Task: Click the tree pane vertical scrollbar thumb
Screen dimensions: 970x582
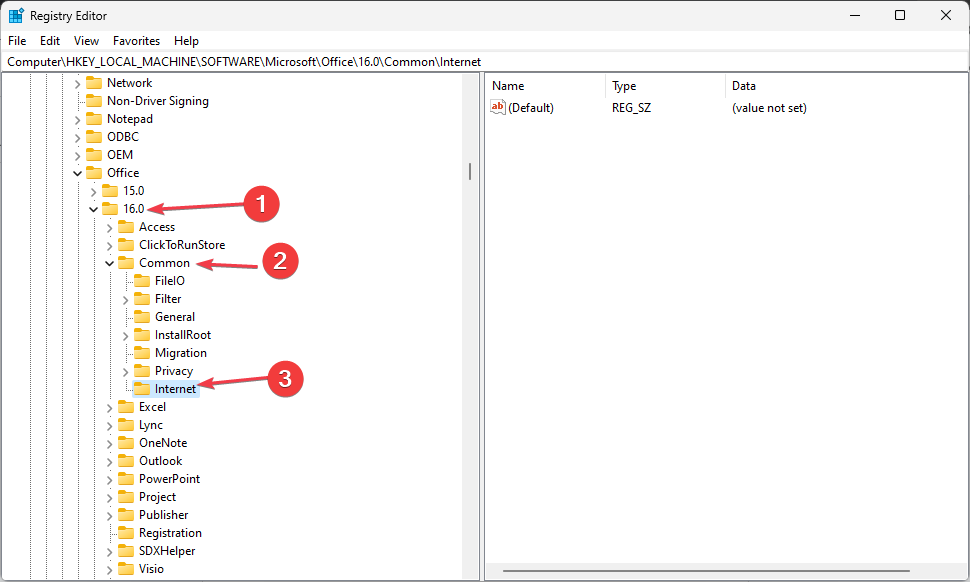Action: (x=470, y=171)
